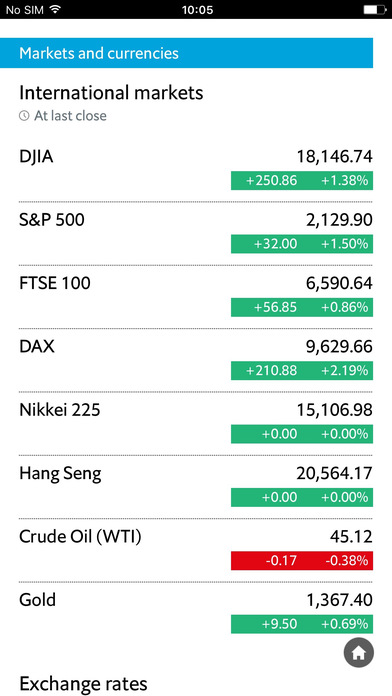
Task: Open the Hang Seng index entry
Action: 196,487
